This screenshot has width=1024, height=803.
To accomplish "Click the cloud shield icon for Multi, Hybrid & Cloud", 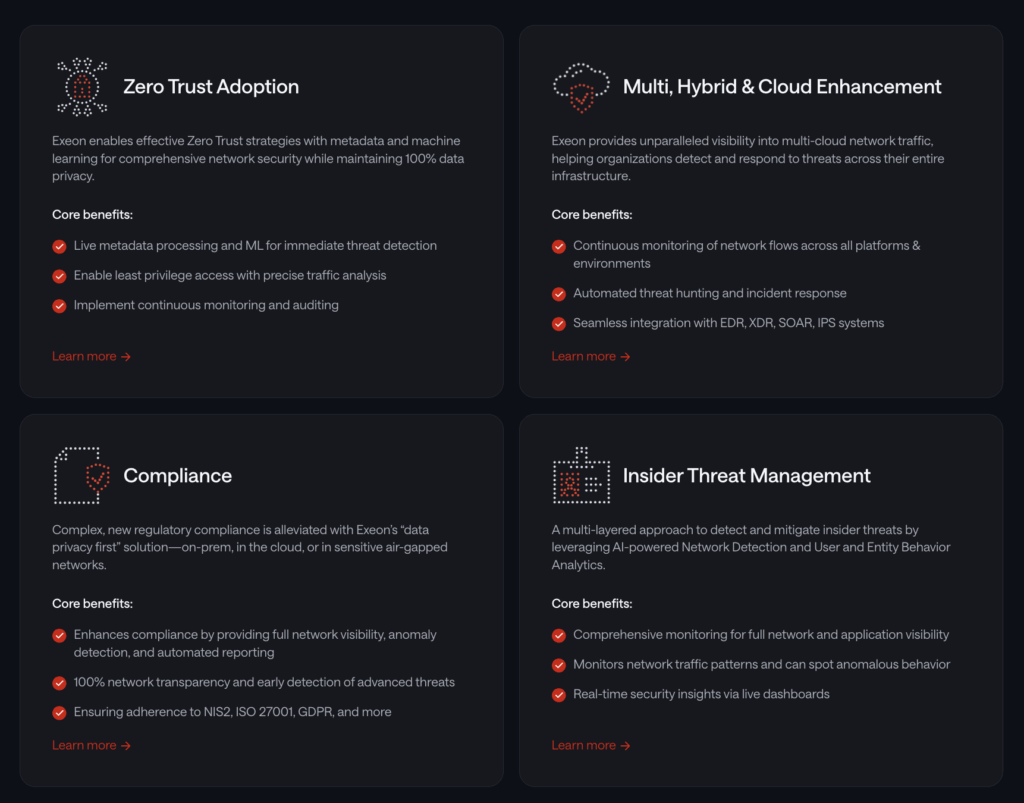I will [581, 87].
